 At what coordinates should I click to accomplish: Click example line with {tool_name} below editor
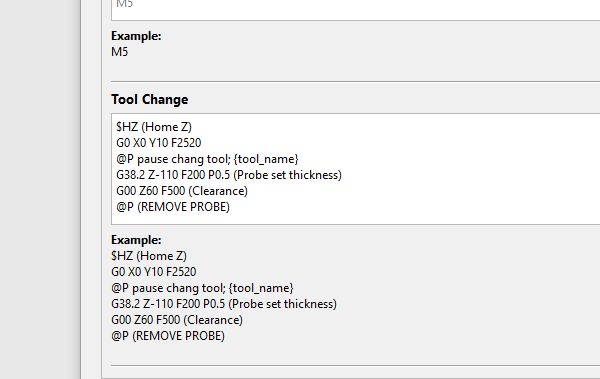pyautogui.click(x=202, y=288)
